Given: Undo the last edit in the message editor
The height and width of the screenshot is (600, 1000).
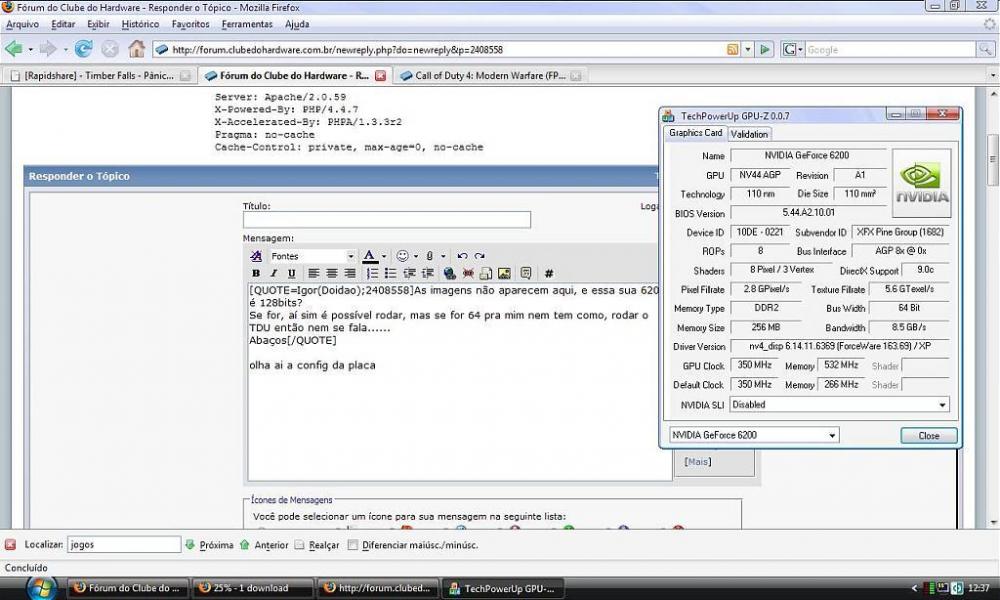Looking at the screenshot, I should coord(462,256).
